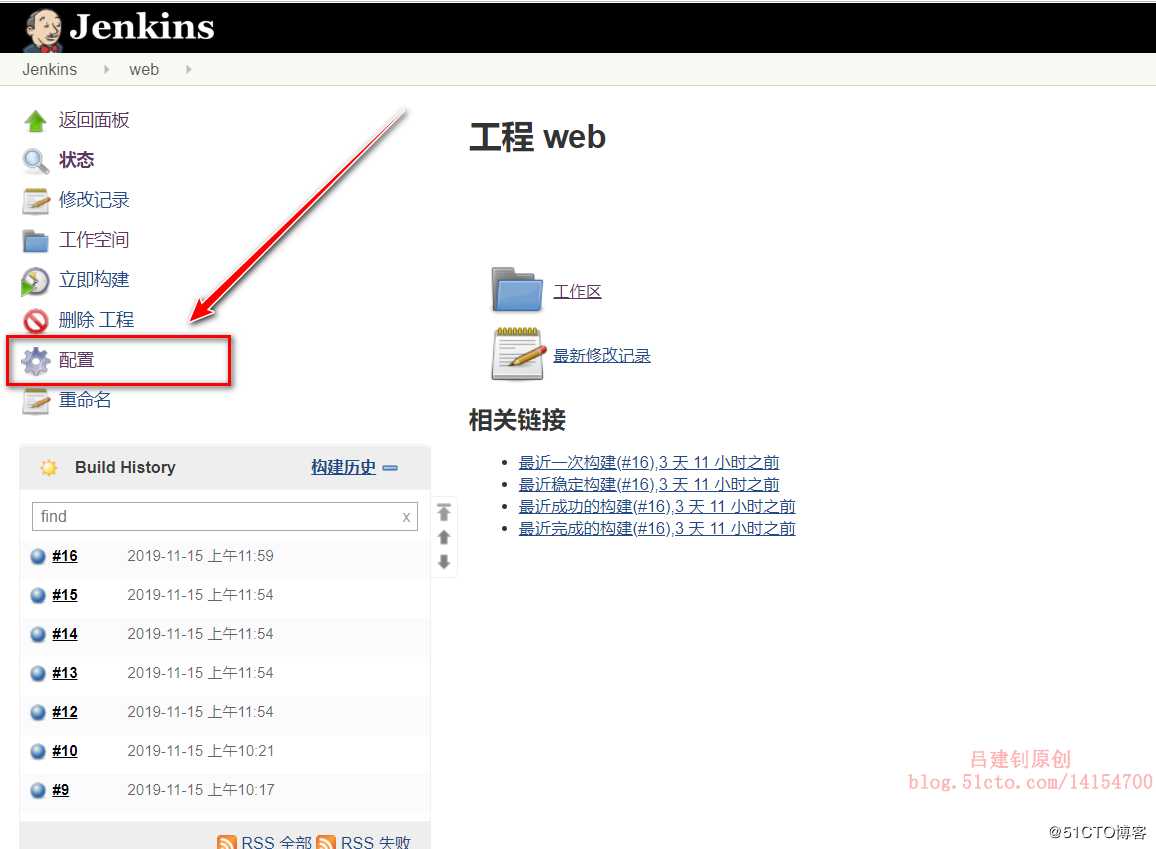The width and height of the screenshot is (1156, 849).
Task: Click the Jenkins butler logo icon
Action: point(43,29)
